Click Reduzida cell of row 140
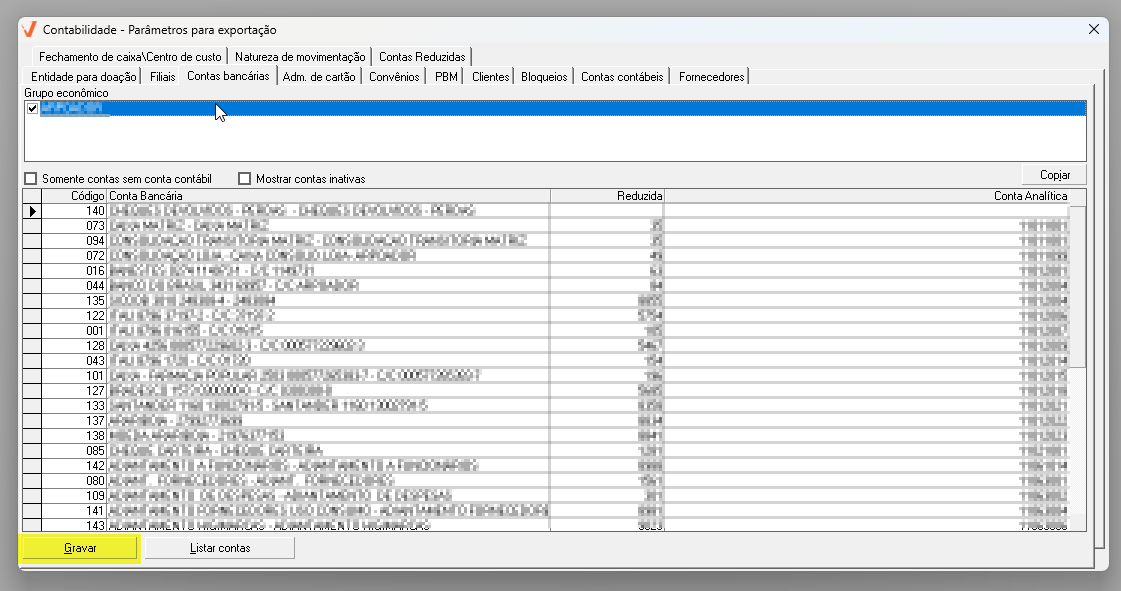Screen dimensions: 1121x591 pos(608,211)
